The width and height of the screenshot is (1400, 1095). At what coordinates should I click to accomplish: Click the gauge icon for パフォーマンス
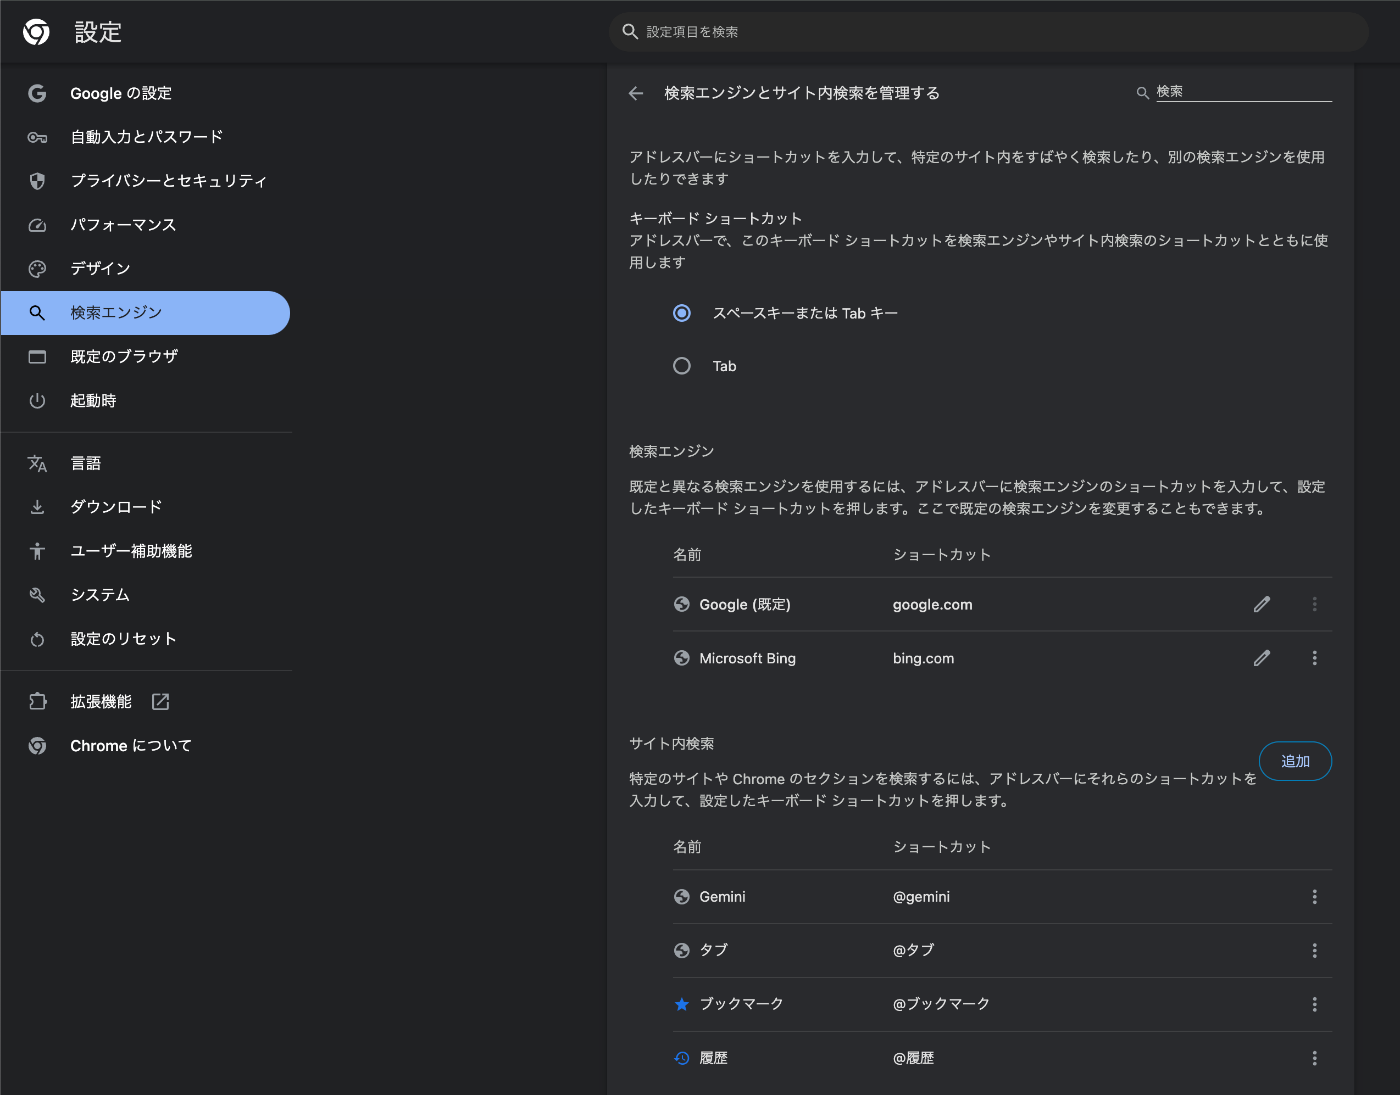37,225
